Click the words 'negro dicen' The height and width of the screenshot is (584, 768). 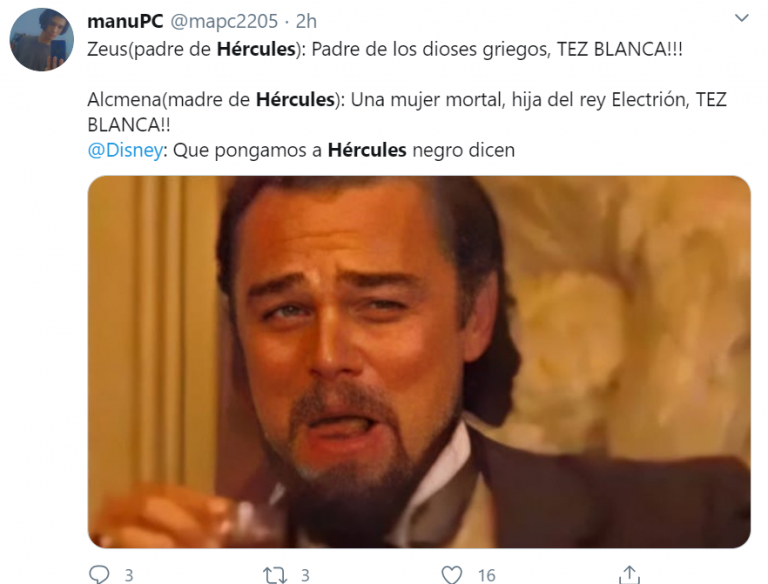click(x=463, y=150)
